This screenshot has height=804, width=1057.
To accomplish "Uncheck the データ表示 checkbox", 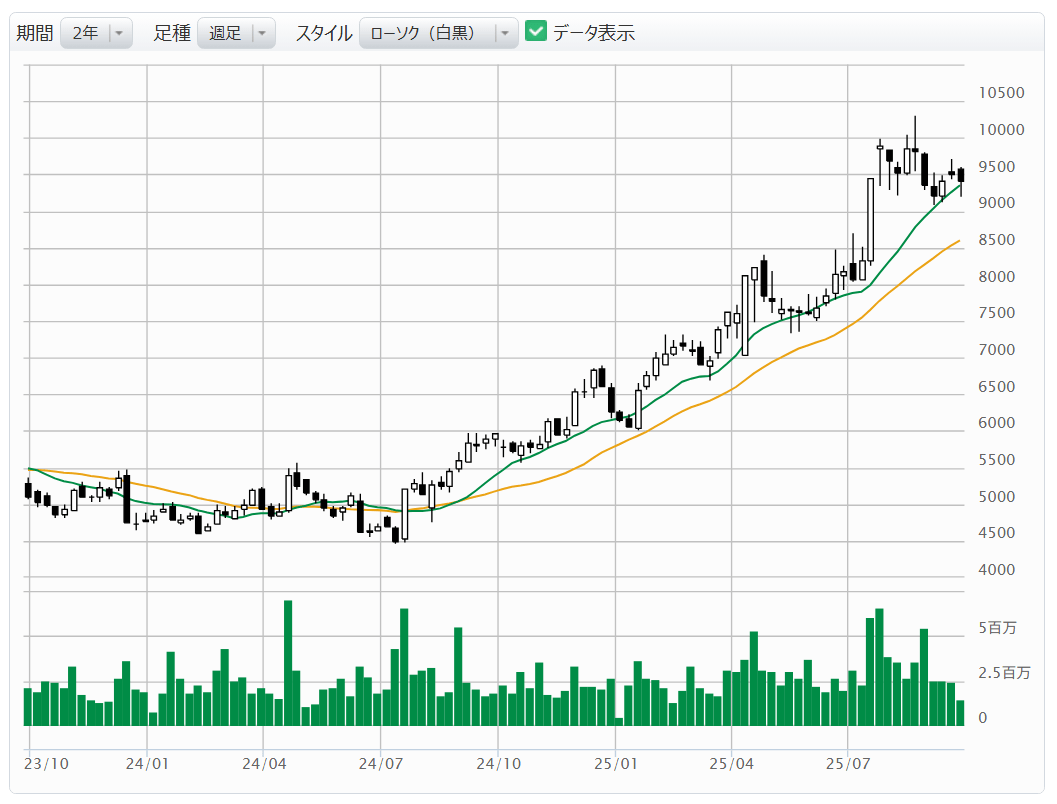I will click(x=536, y=32).
